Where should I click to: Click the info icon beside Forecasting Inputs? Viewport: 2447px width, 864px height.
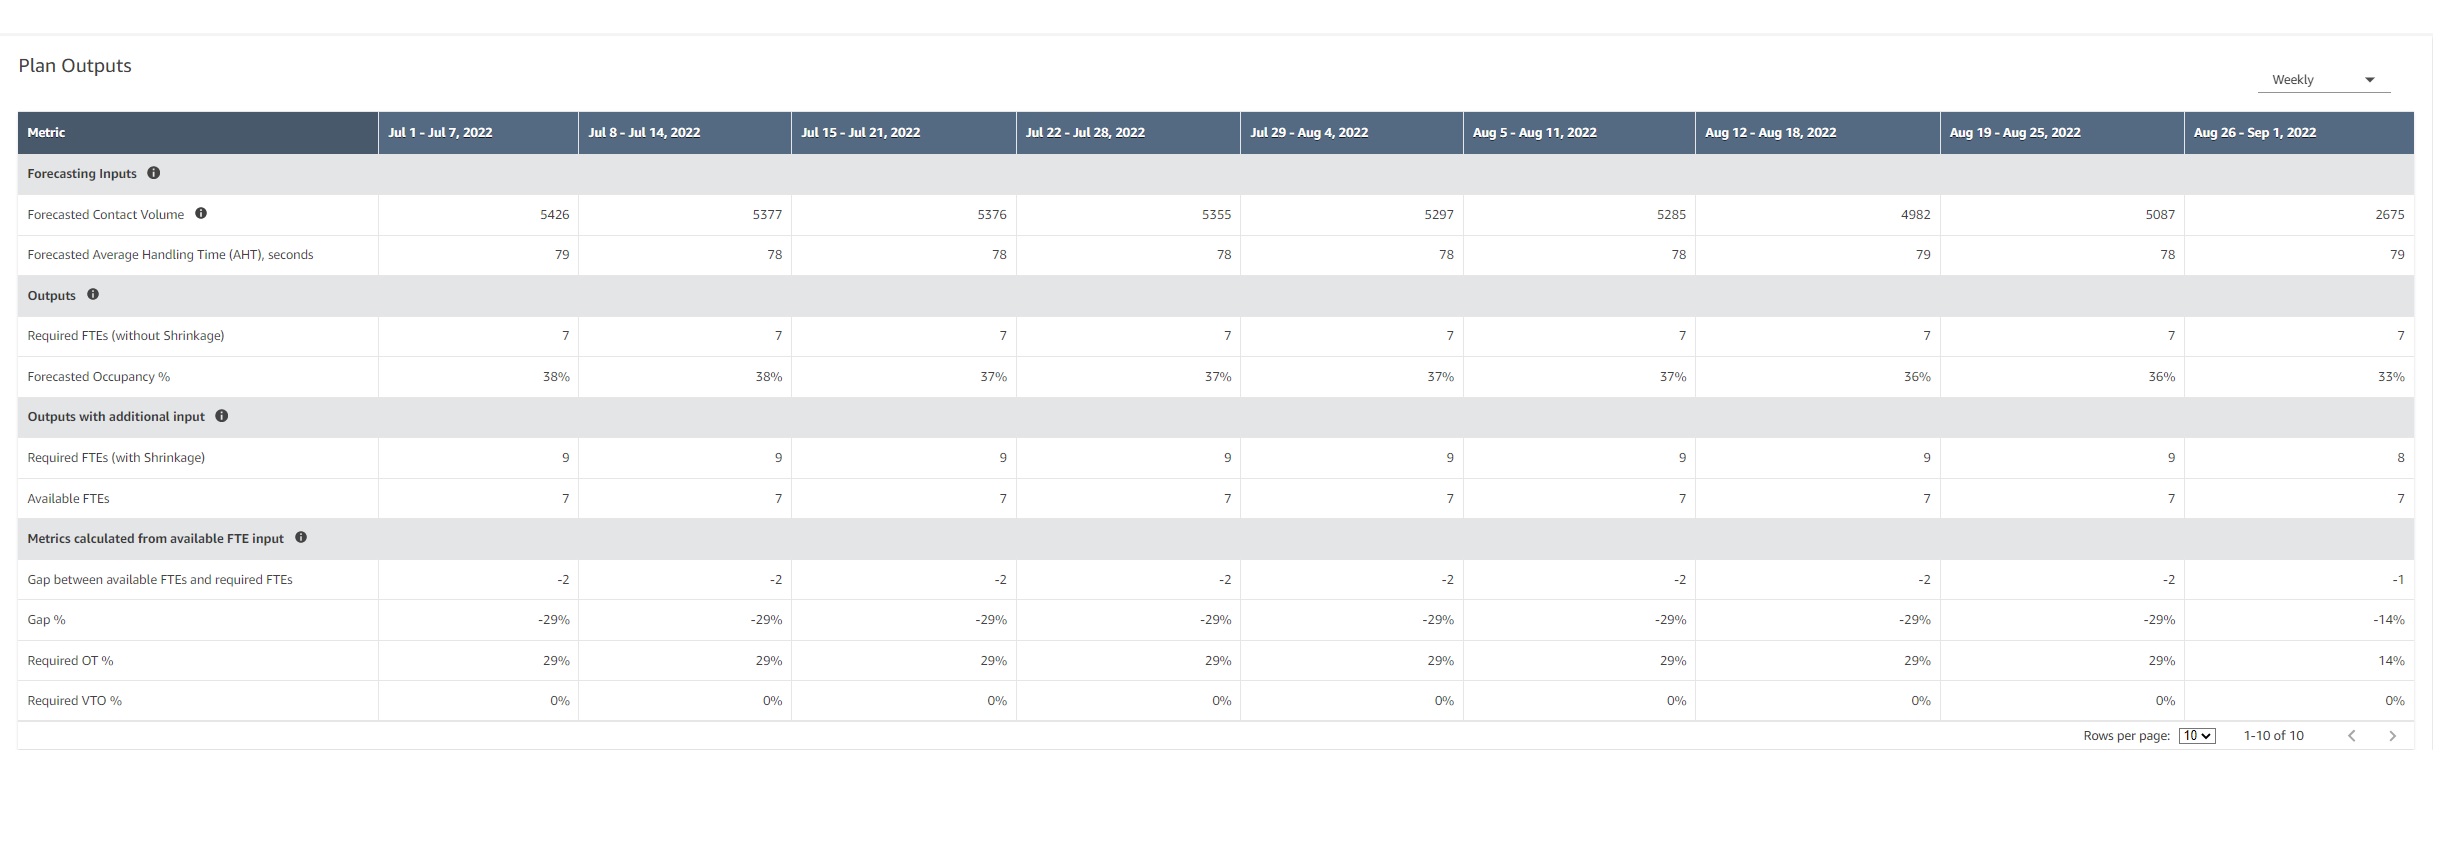pos(155,172)
